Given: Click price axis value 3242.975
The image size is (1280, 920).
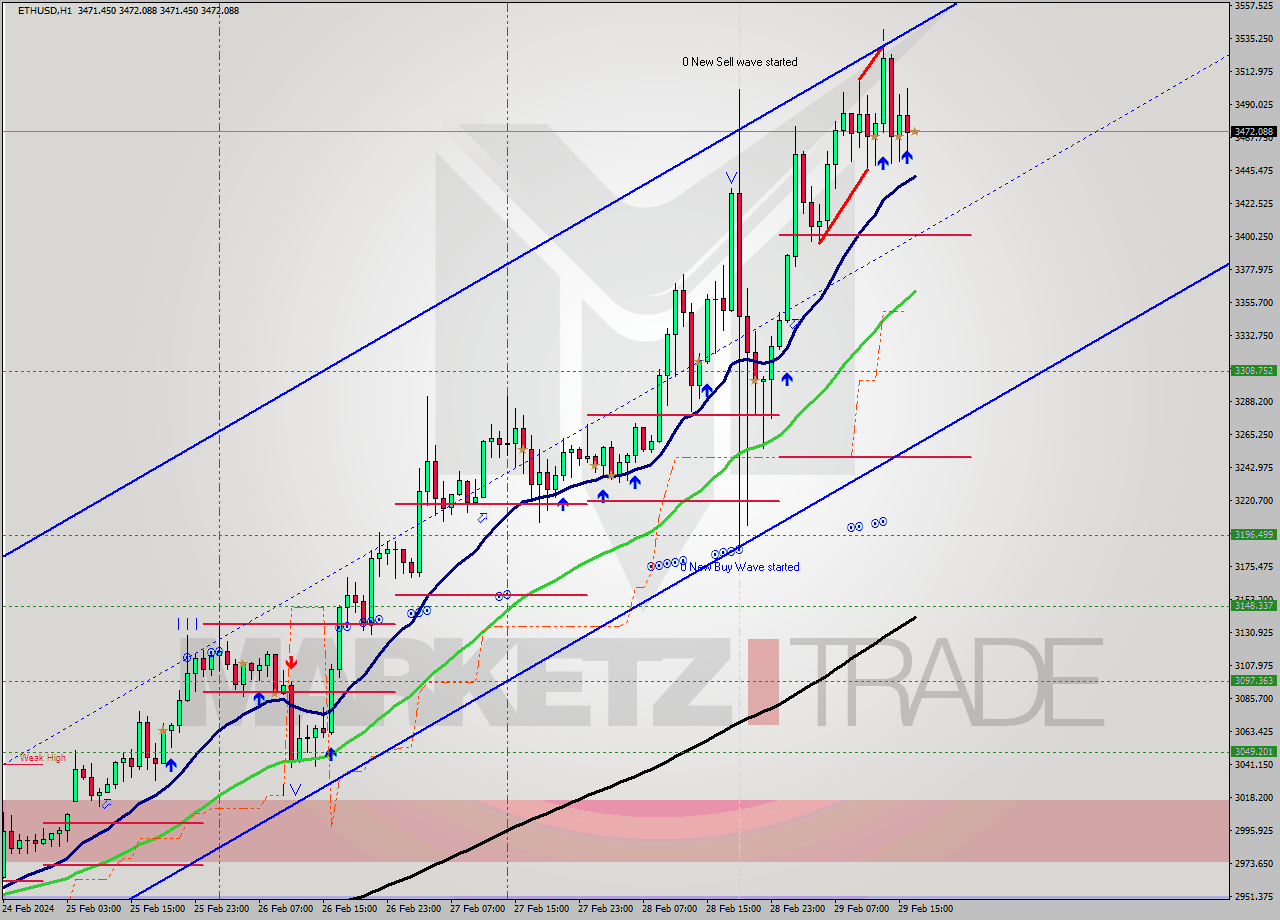Looking at the screenshot, I should click(x=1253, y=468).
